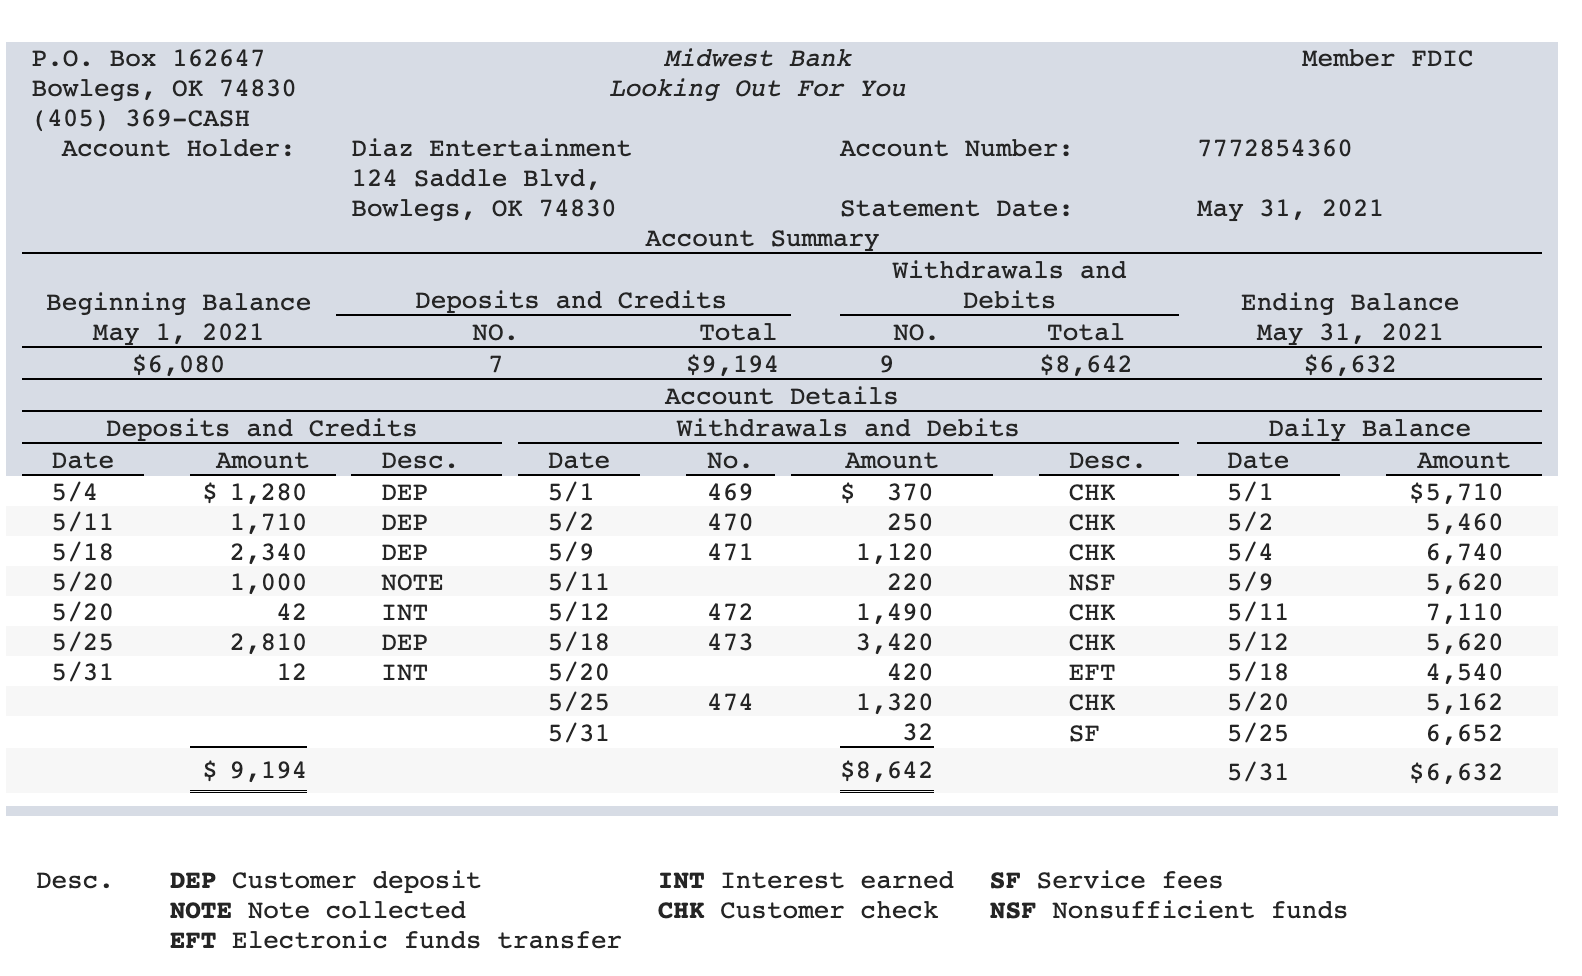Click the NOTE description in deposits
The height and width of the screenshot is (976, 1582).
(412, 583)
